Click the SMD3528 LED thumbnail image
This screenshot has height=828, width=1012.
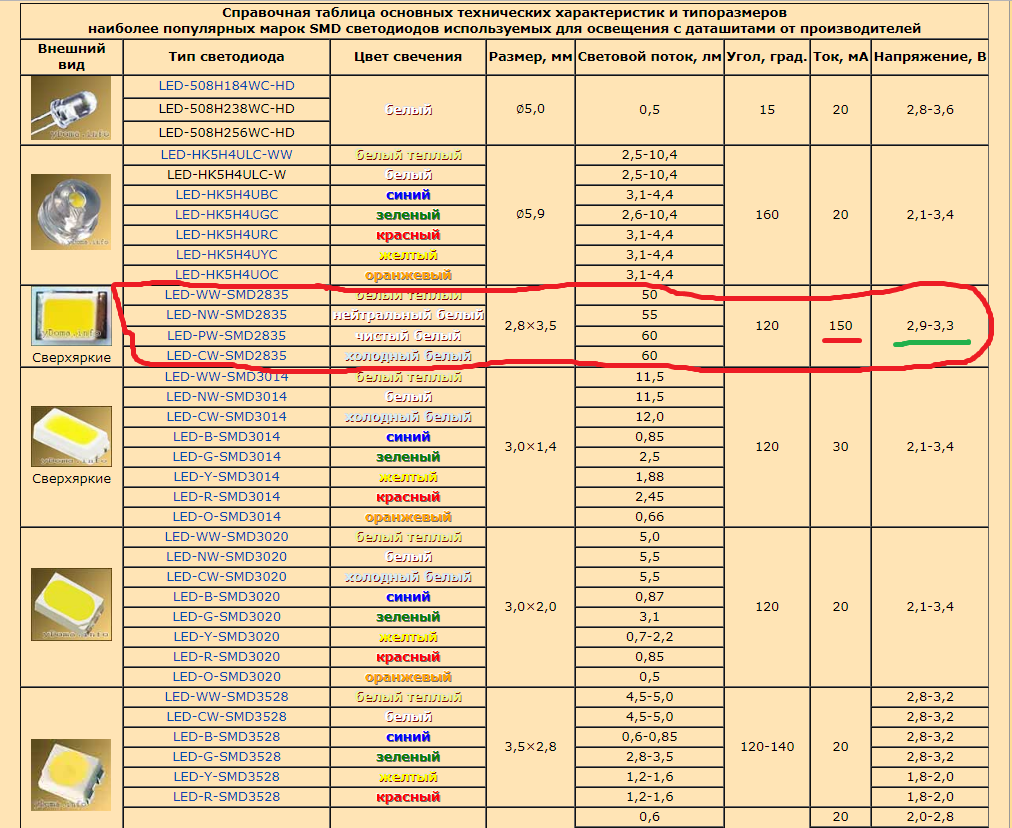click(x=71, y=775)
